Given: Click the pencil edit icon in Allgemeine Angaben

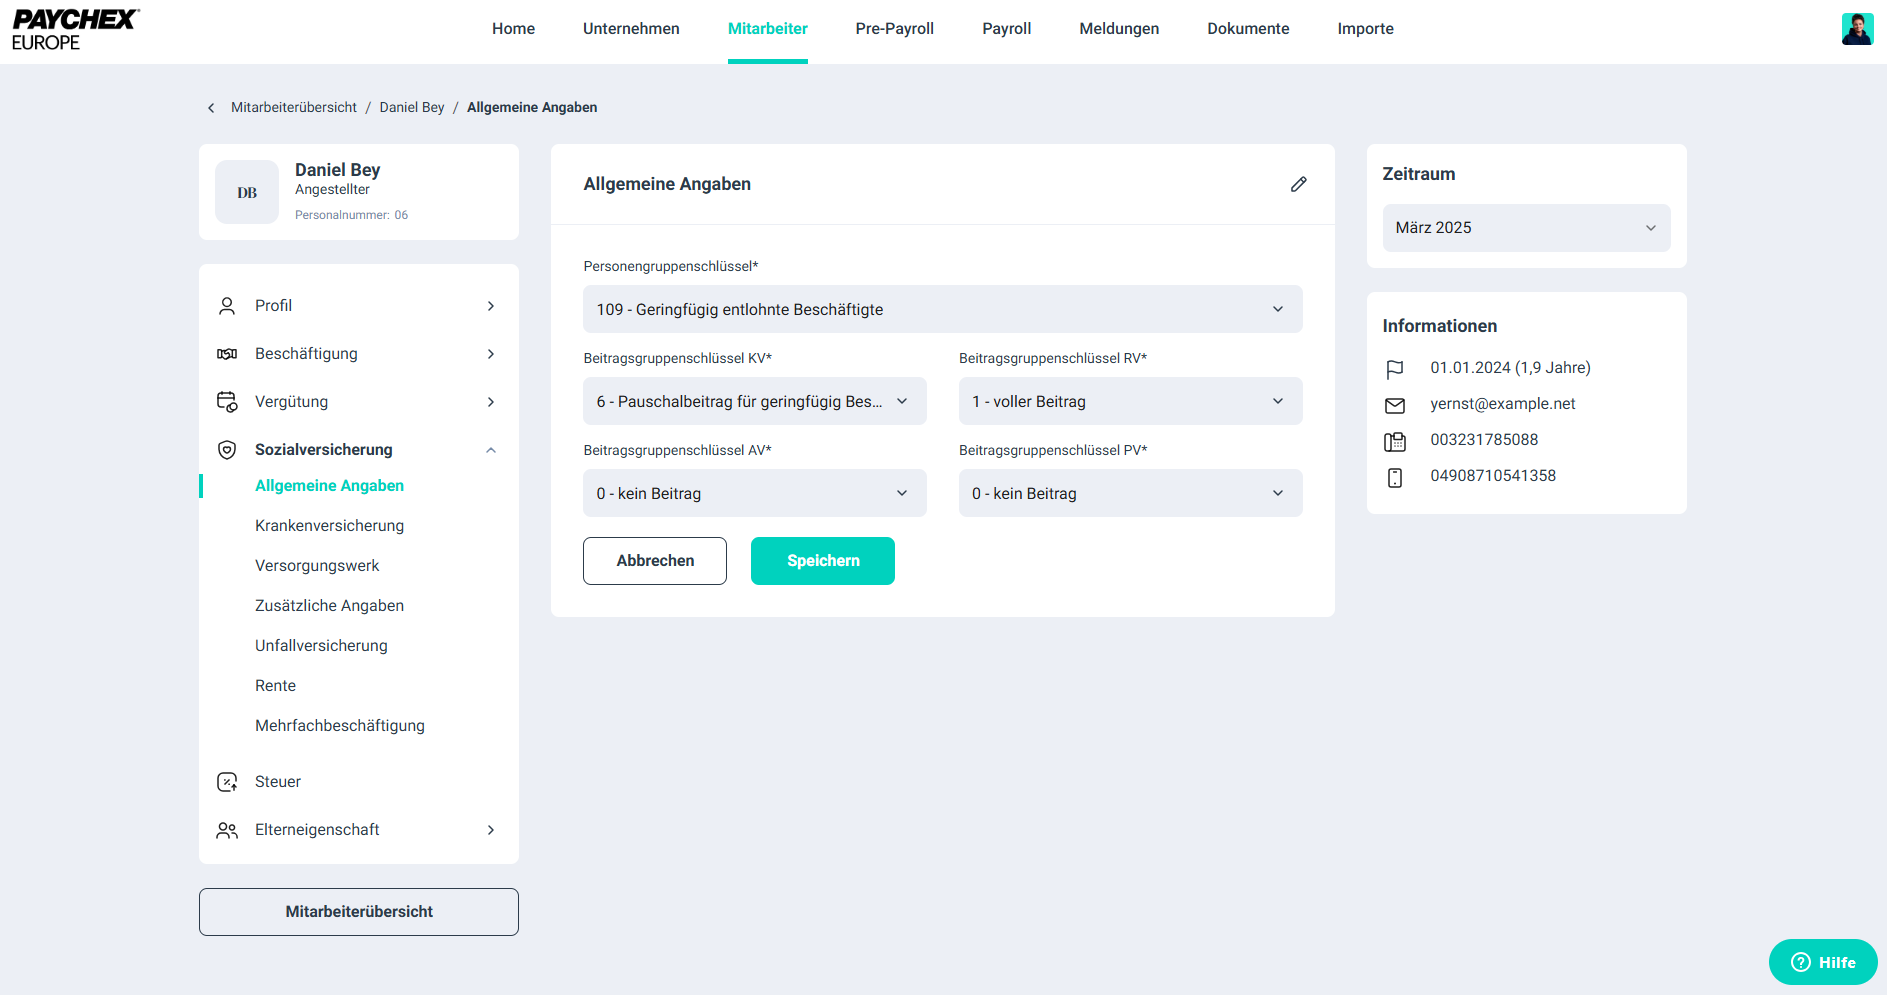Looking at the screenshot, I should click(x=1298, y=184).
